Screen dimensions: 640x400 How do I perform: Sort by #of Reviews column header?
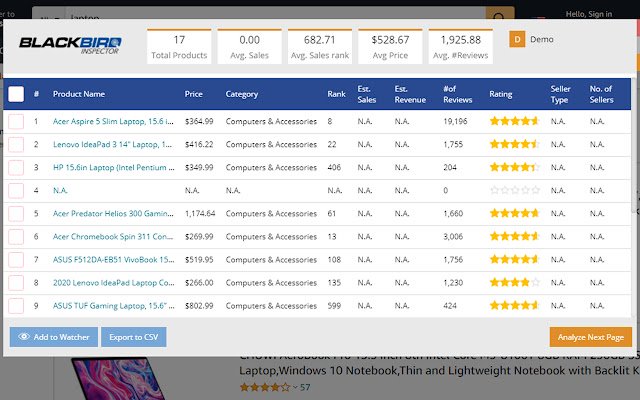tap(458, 94)
